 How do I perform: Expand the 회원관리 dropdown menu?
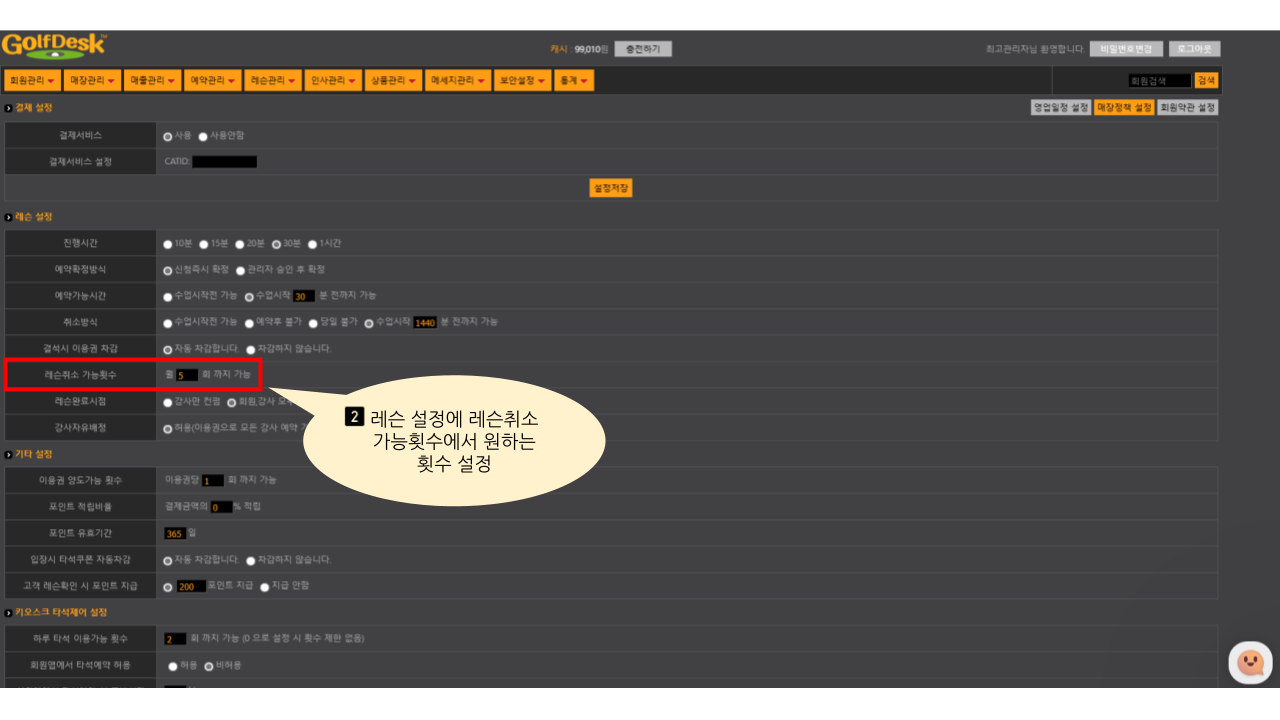click(x=31, y=80)
